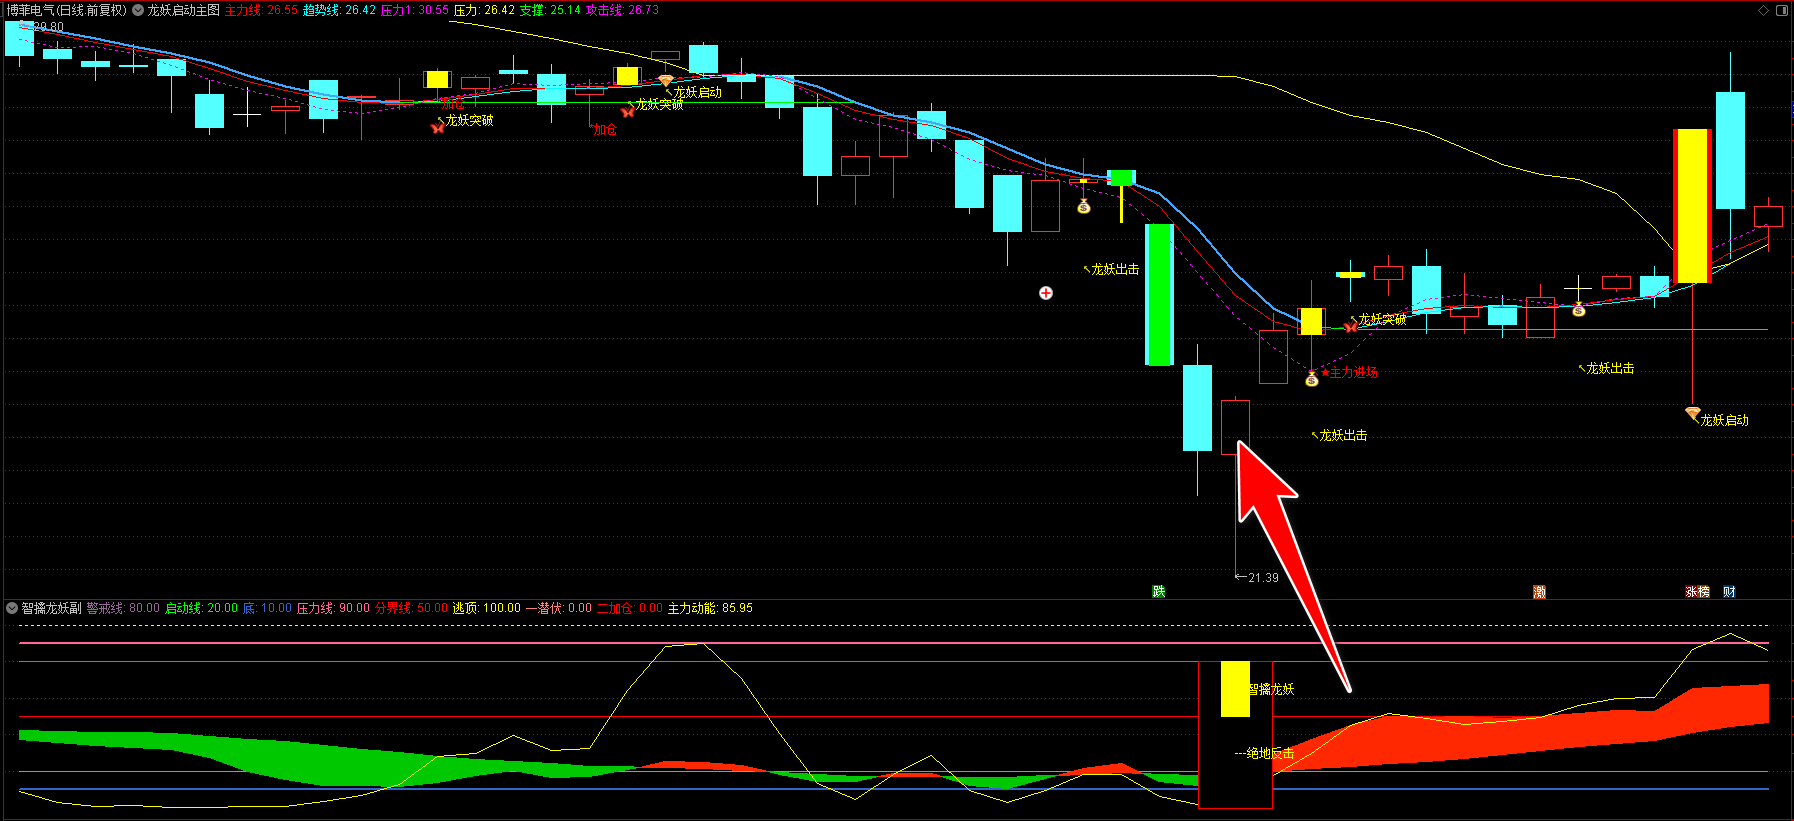The height and width of the screenshot is (821, 1794).
Task: Click the 启动线: 20.00 readout
Action: coord(201,608)
